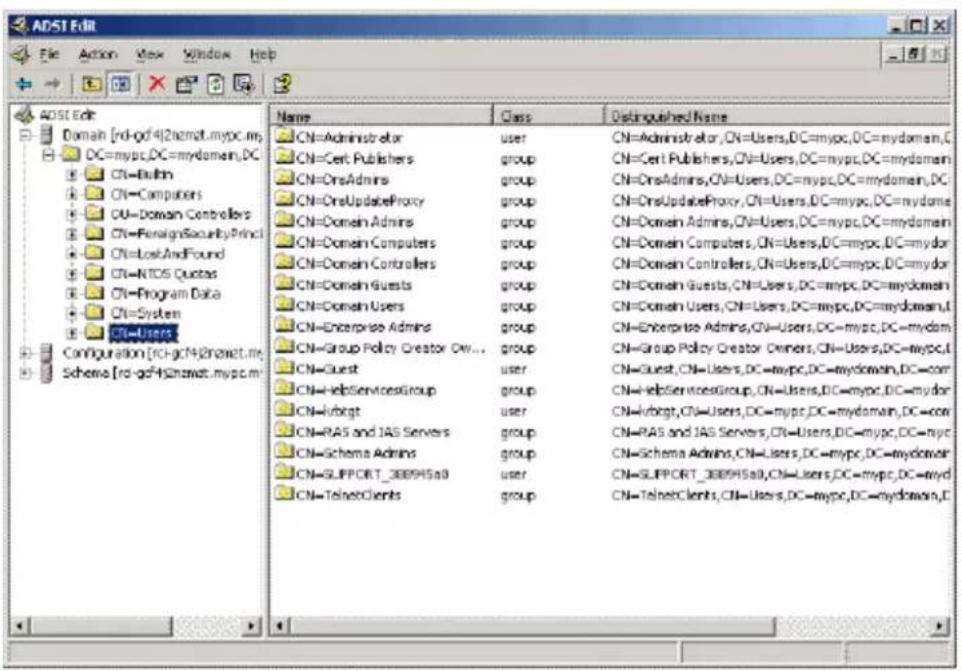Expand the CN=Builtin node
The image size is (962, 671).
(72, 175)
